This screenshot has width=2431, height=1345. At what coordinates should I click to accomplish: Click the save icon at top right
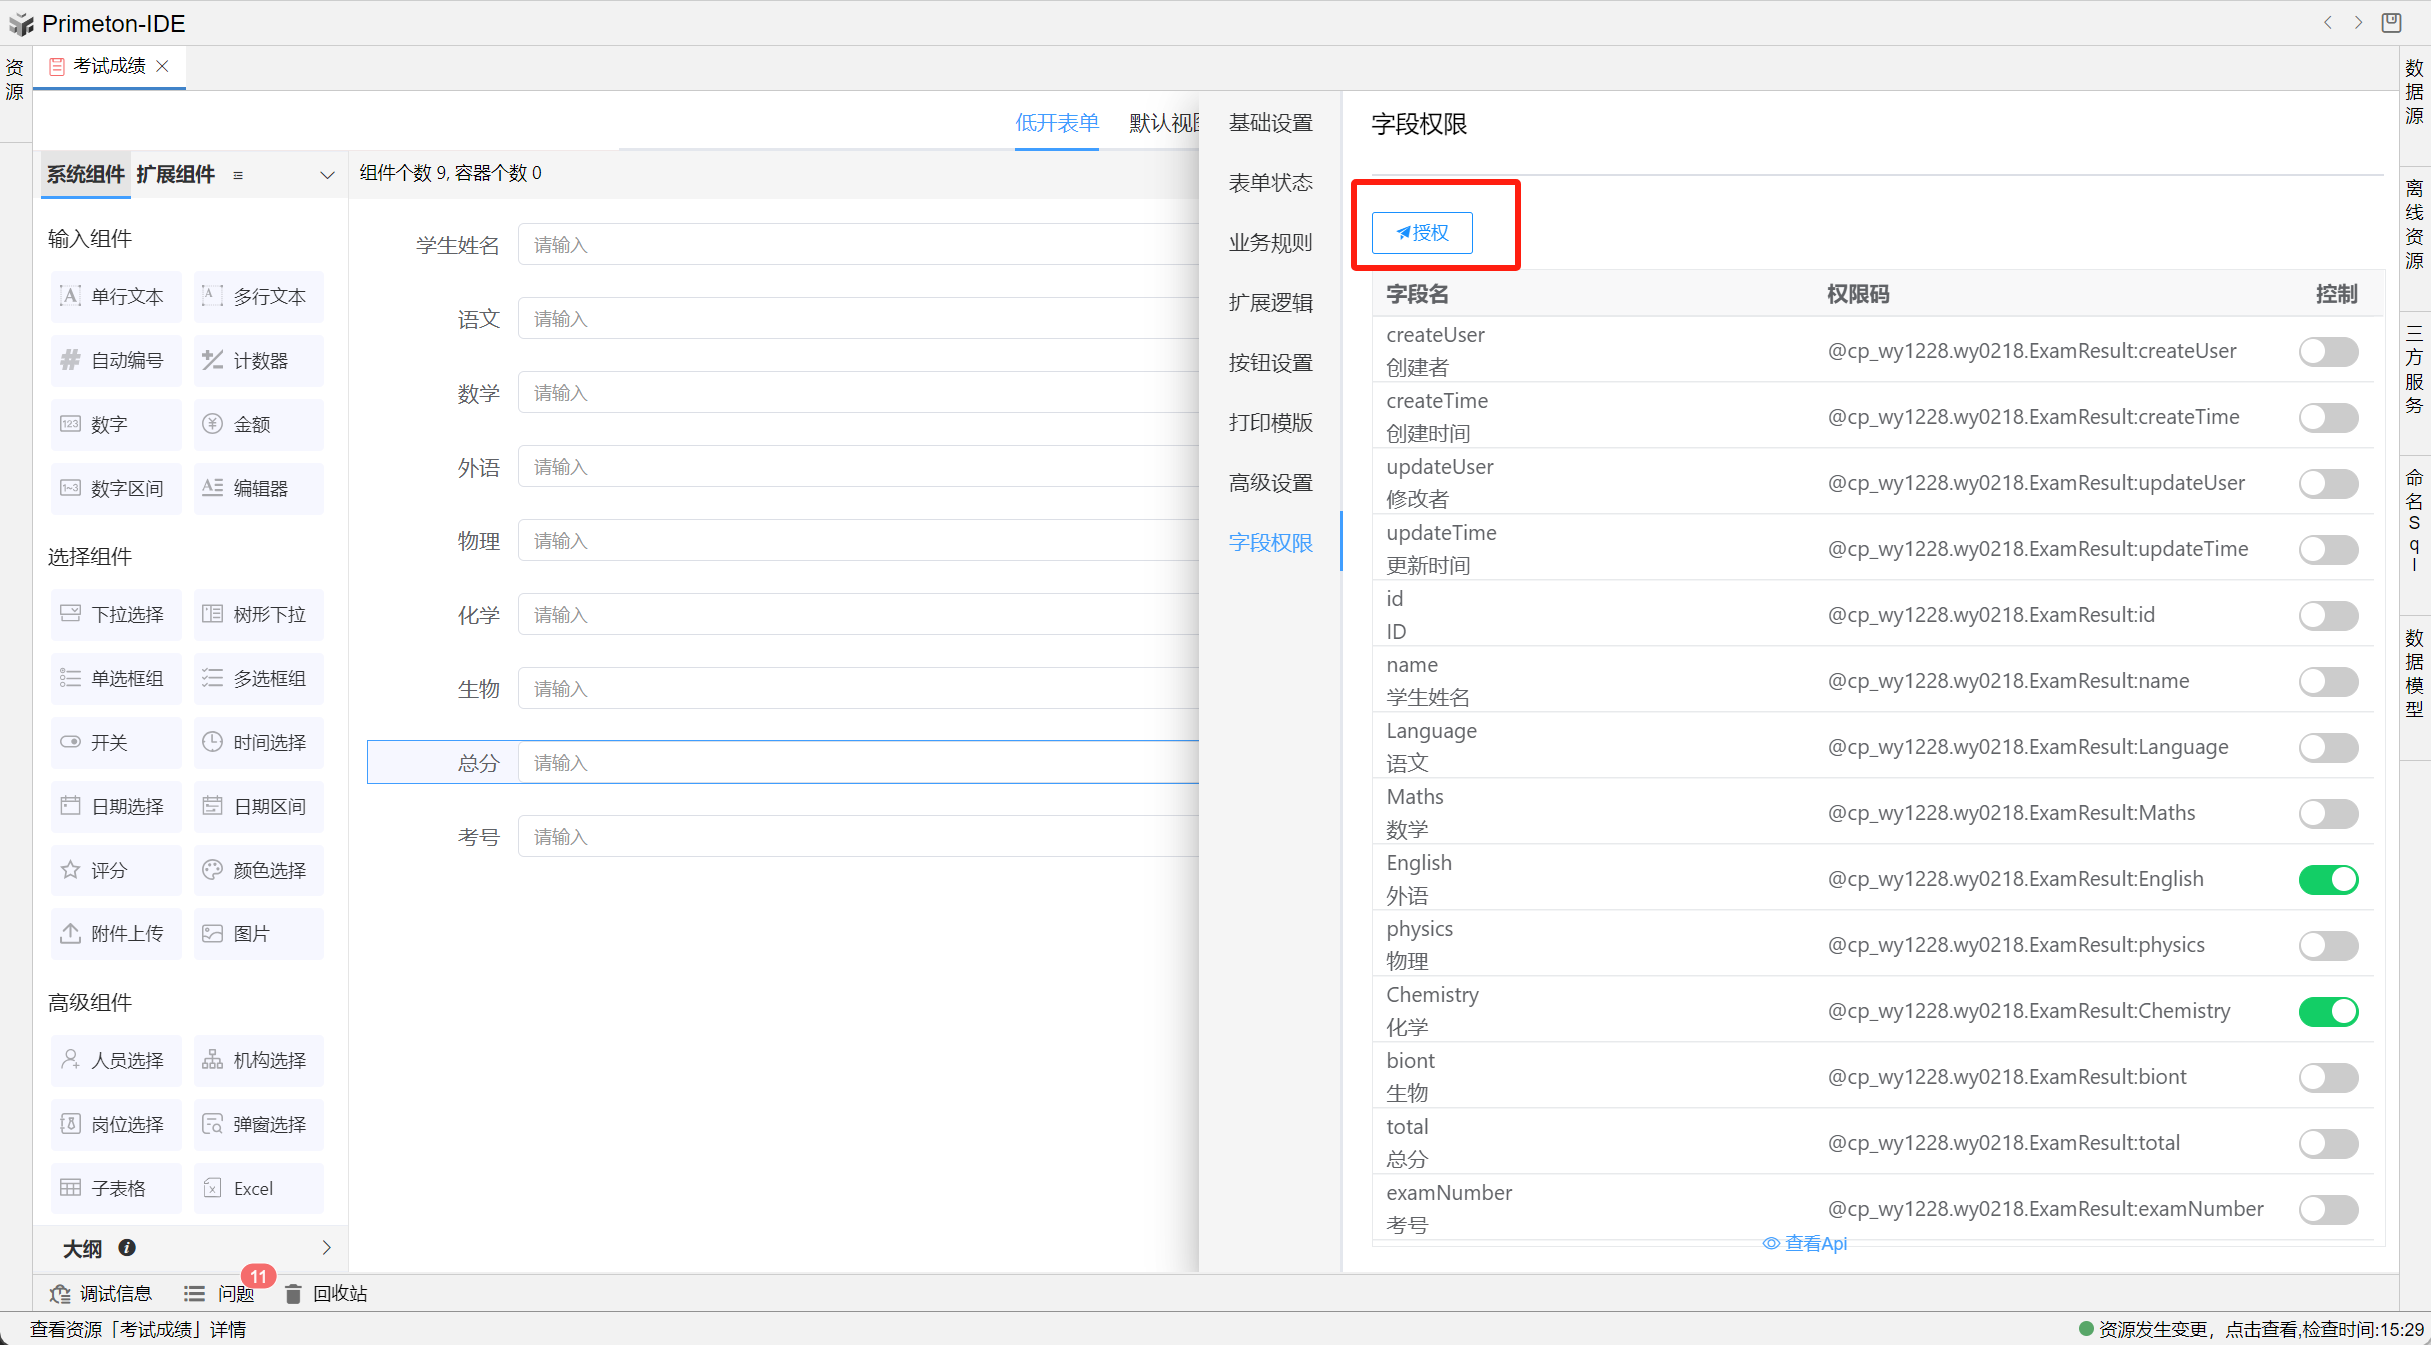click(x=2391, y=22)
